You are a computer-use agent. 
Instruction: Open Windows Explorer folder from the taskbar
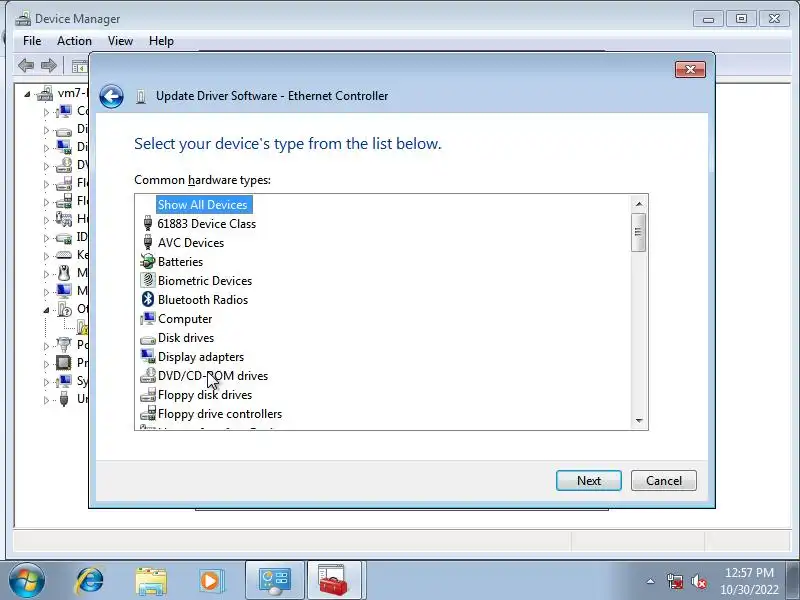pos(151,581)
